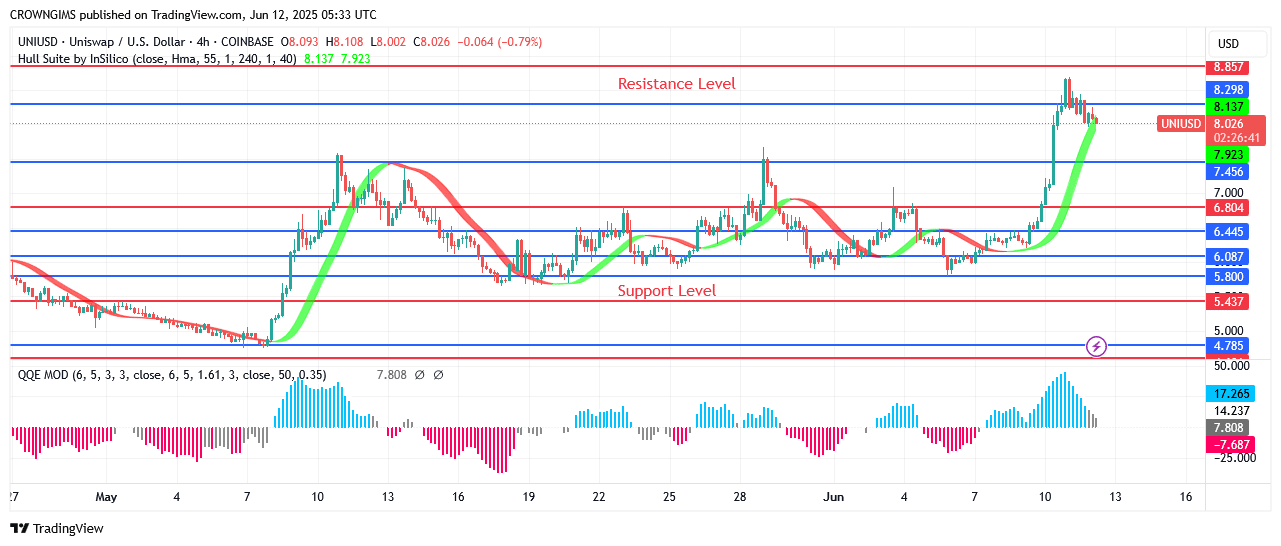Click the second Ø symbol in the QQE MOD legend
The width and height of the screenshot is (1281, 546).
pos(438,375)
